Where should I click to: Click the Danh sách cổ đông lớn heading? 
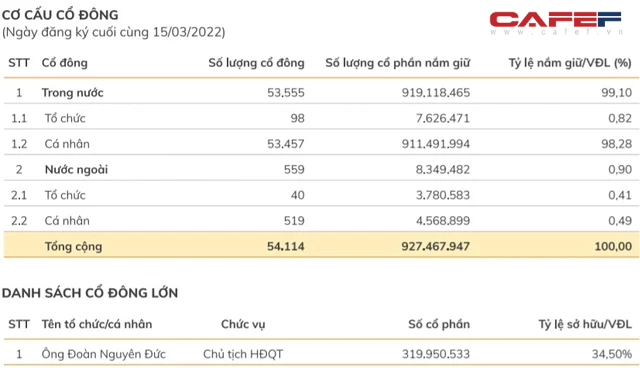tap(90, 293)
